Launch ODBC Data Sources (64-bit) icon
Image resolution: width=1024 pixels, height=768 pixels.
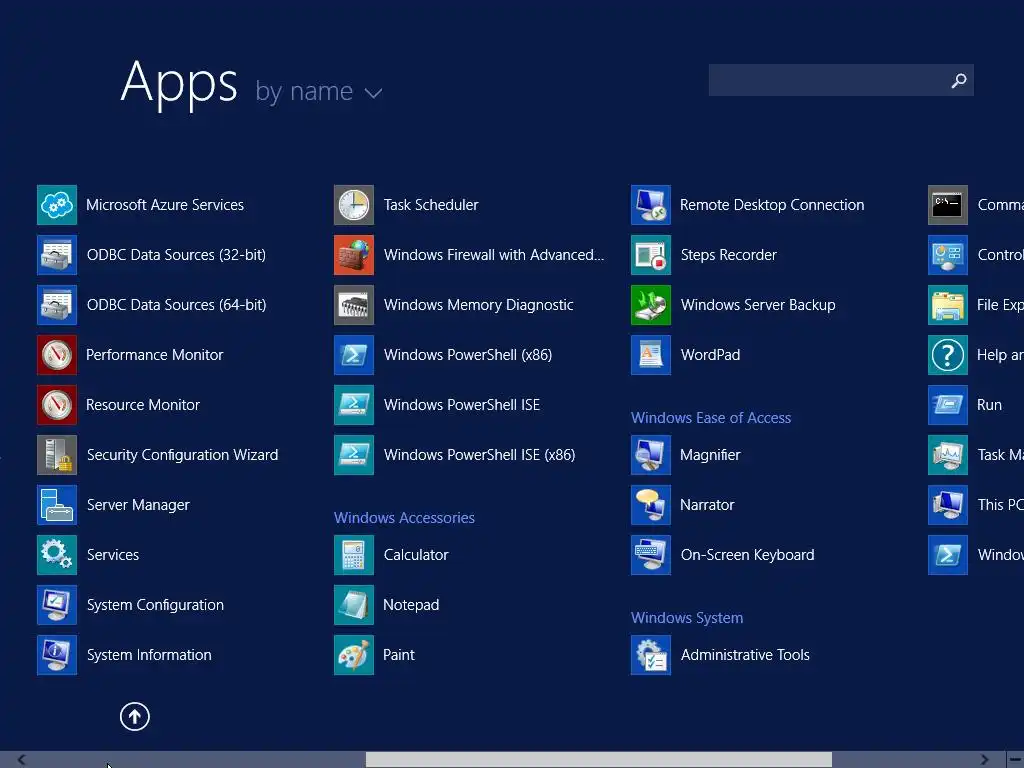[57, 305]
